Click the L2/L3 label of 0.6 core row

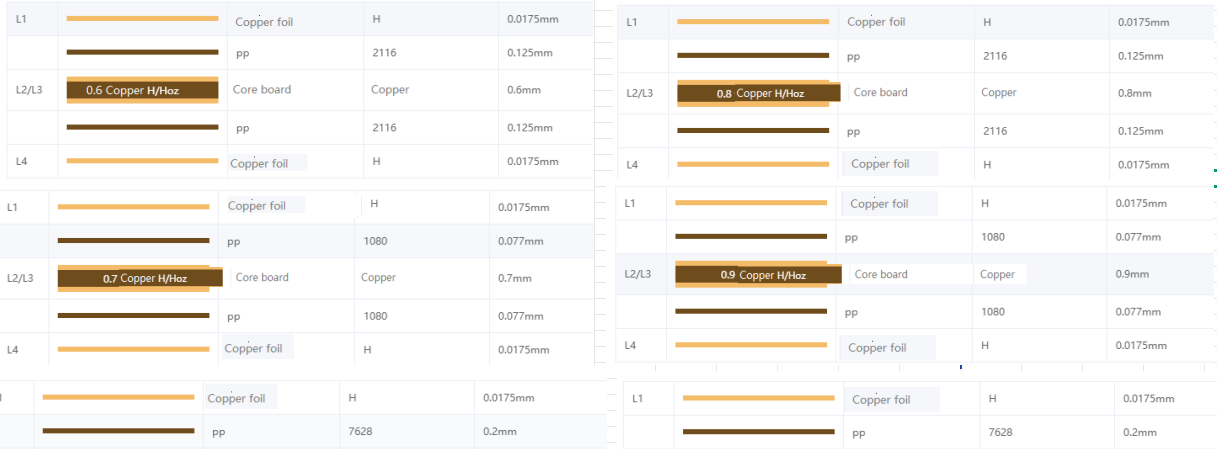click(x=30, y=90)
